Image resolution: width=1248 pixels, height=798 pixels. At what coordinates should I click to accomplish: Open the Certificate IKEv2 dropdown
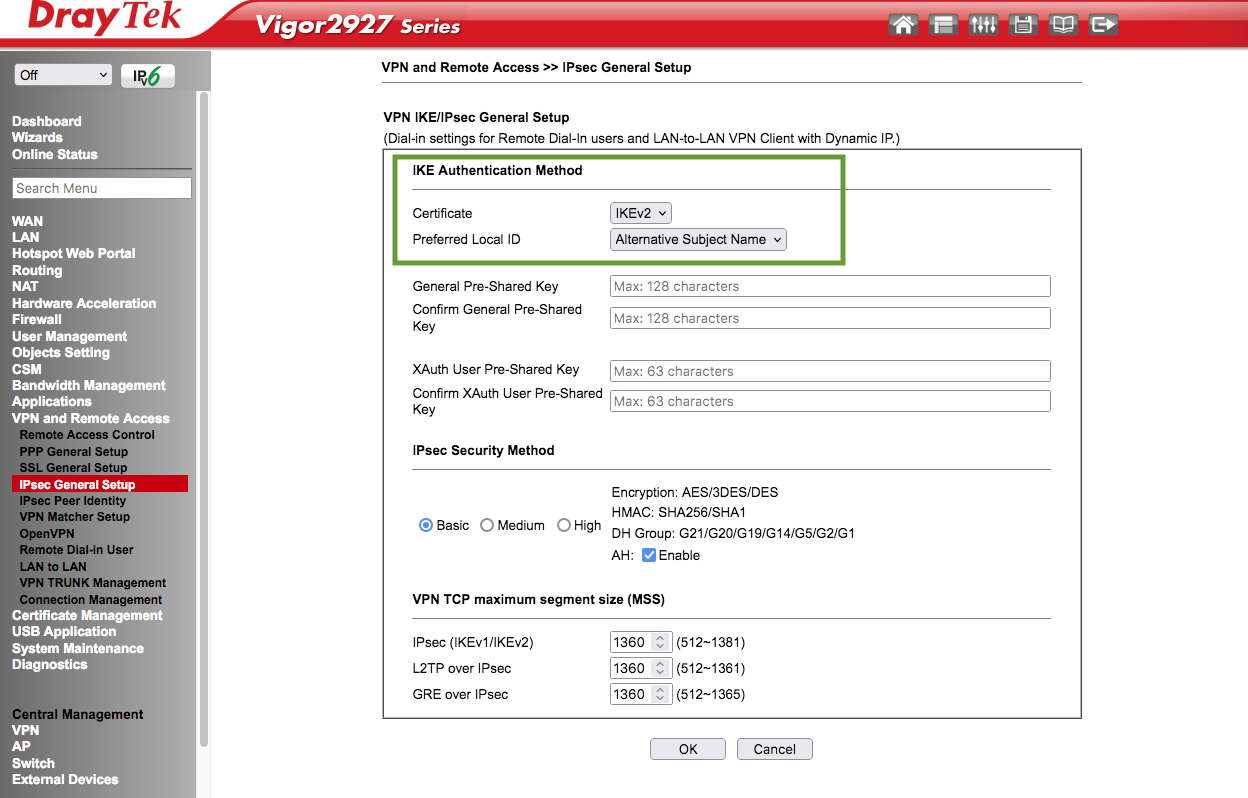click(641, 212)
